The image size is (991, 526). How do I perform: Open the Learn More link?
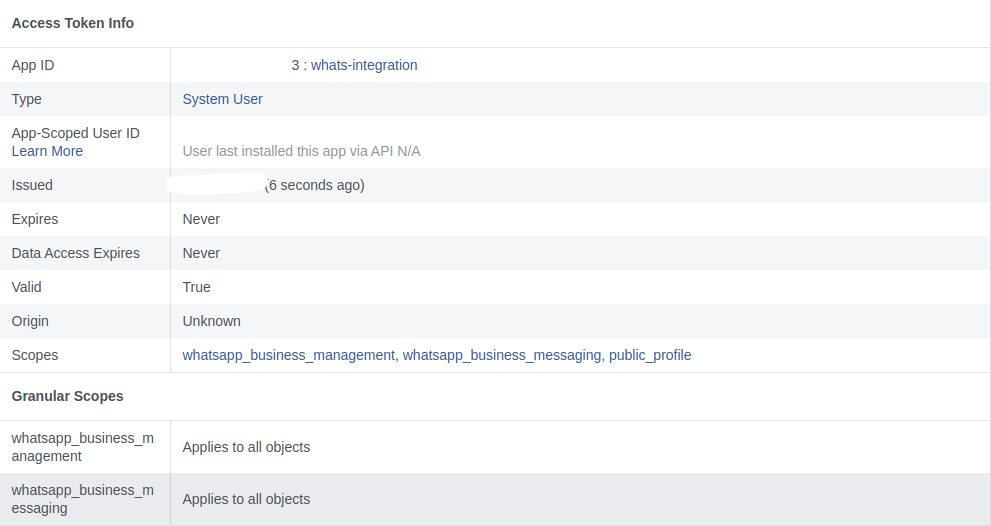[47, 151]
